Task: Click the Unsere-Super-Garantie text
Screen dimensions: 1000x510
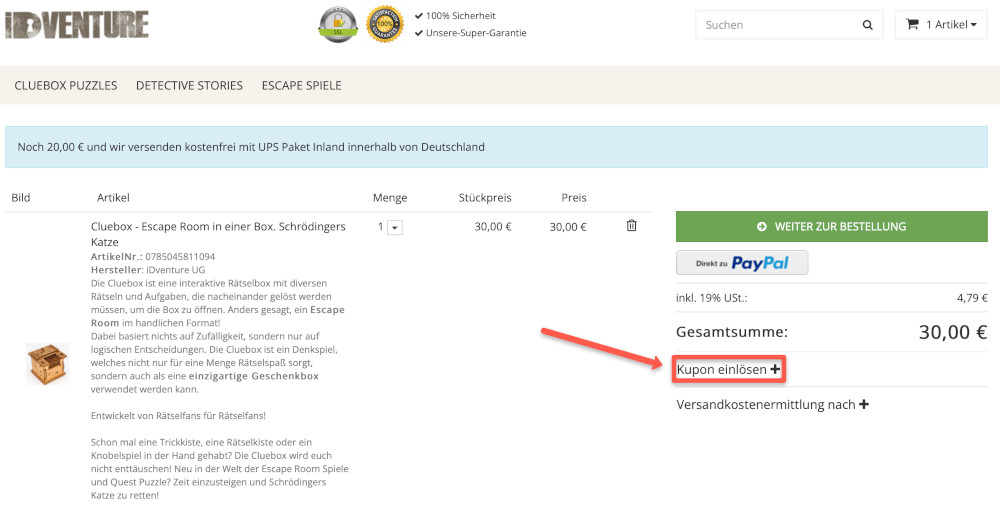Action: [x=476, y=33]
